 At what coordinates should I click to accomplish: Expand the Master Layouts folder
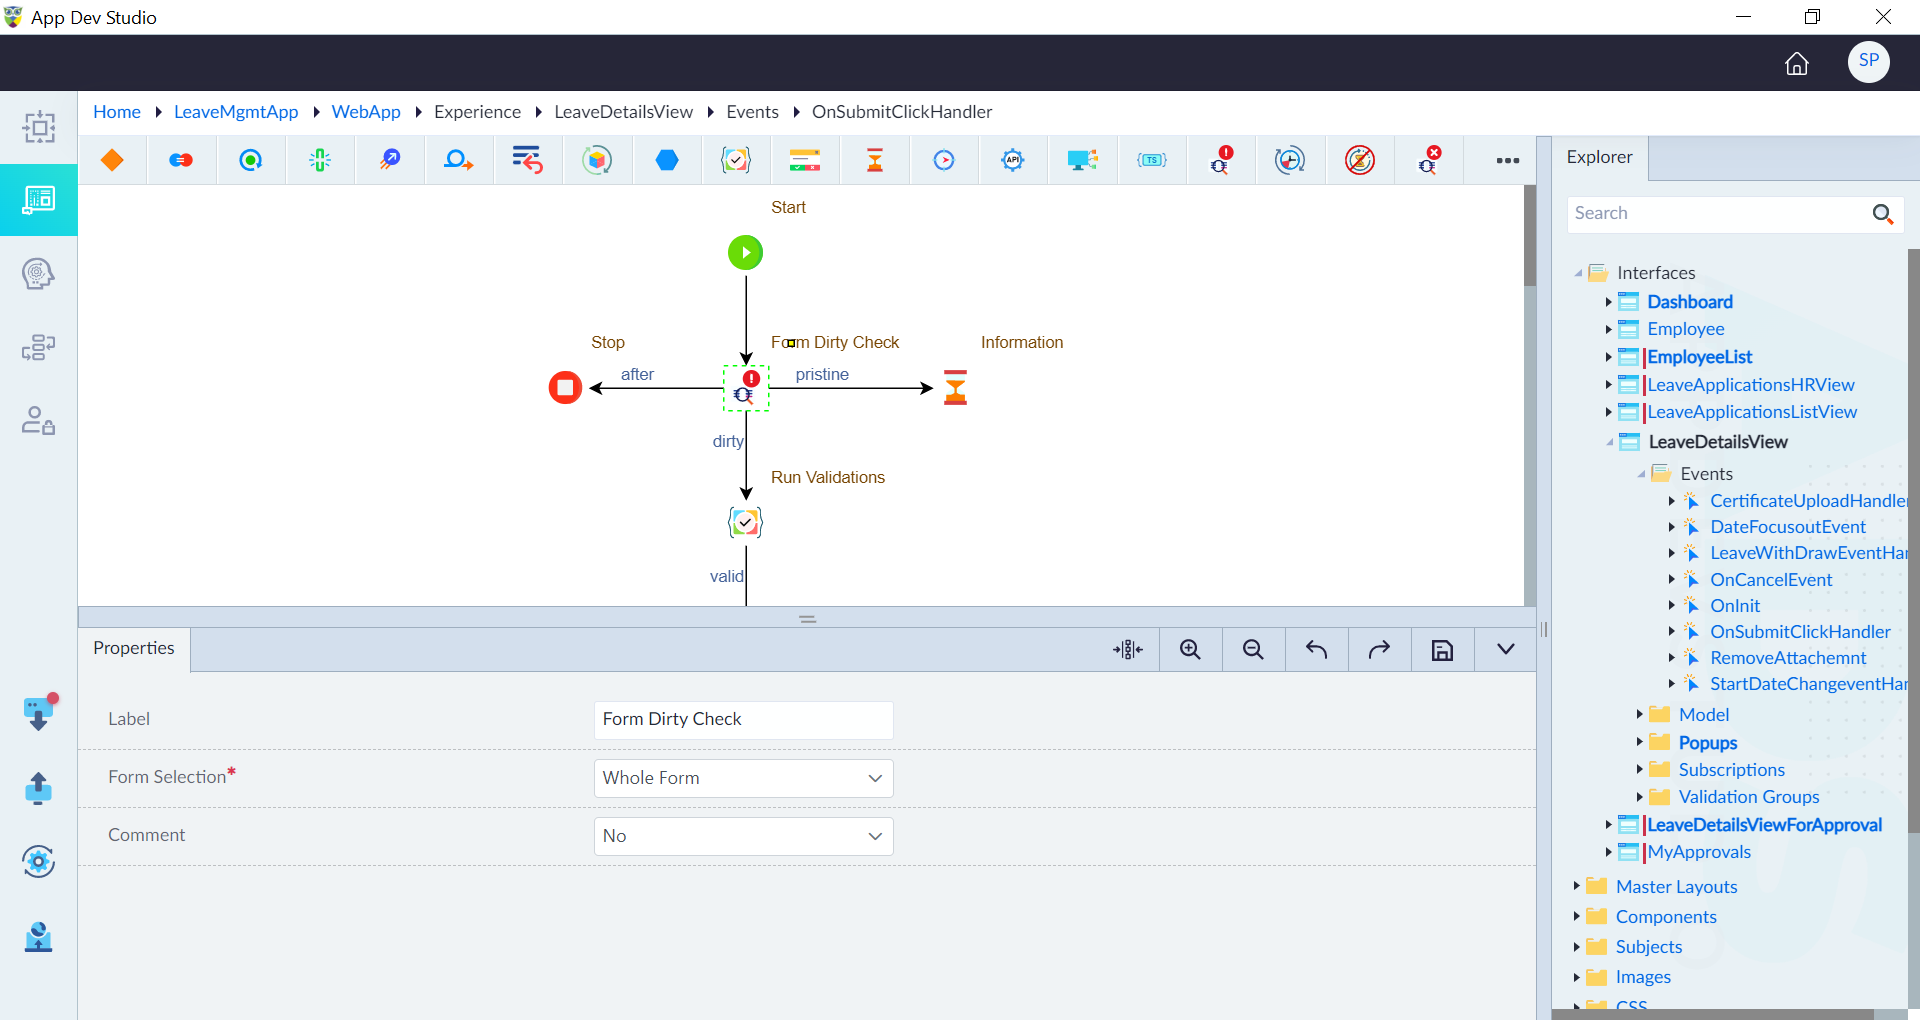click(x=1577, y=886)
